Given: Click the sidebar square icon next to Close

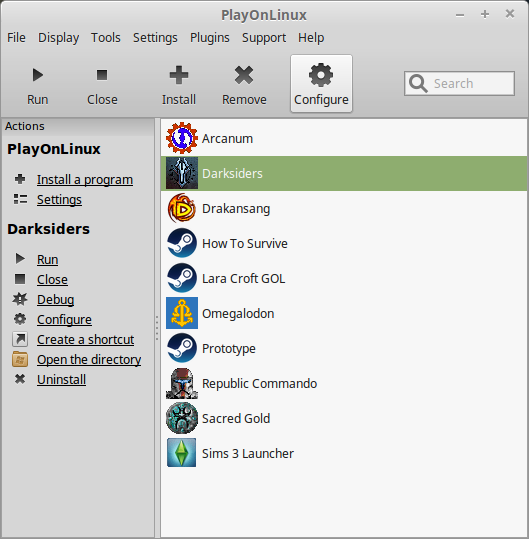Looking at the screenshot, I should tap(20, 279).
